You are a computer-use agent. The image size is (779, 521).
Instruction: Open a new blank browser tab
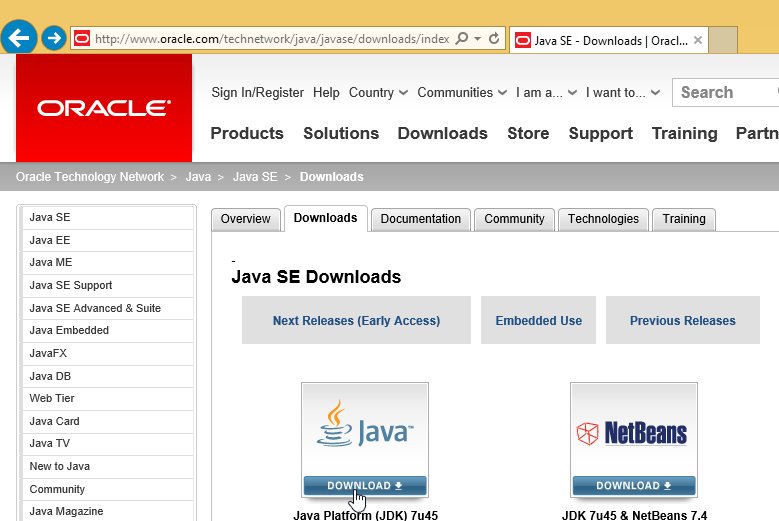[723, 40]
